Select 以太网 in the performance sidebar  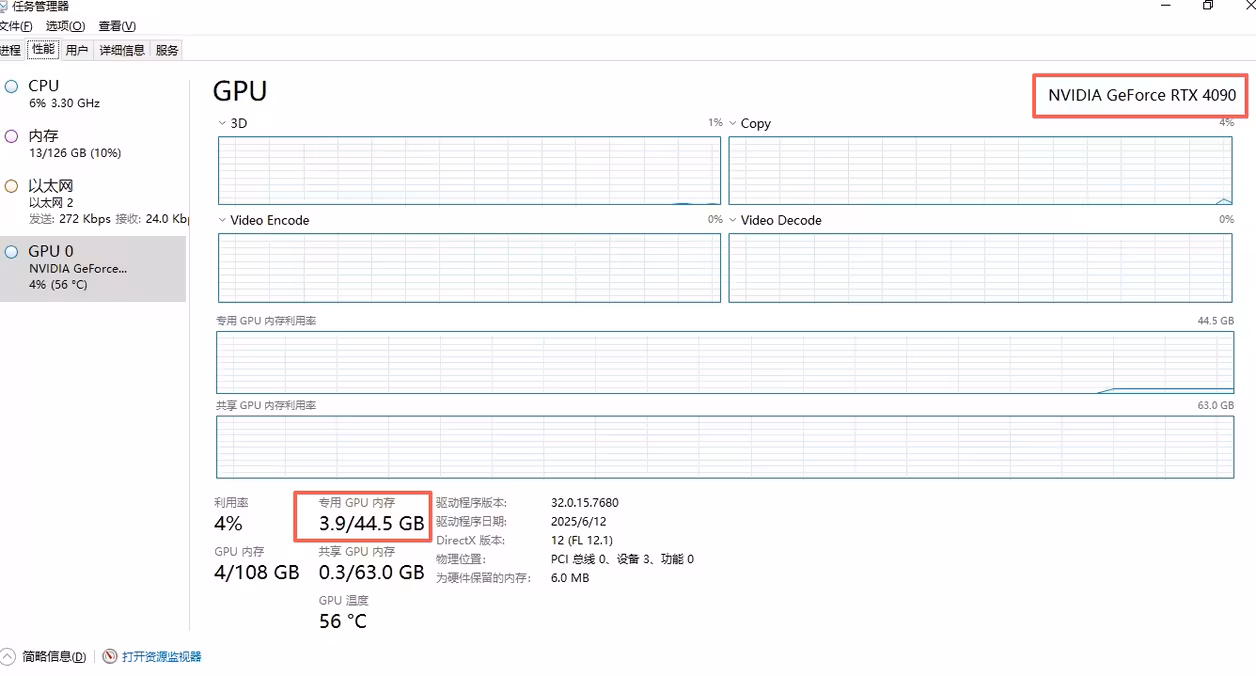coord(93,201)
